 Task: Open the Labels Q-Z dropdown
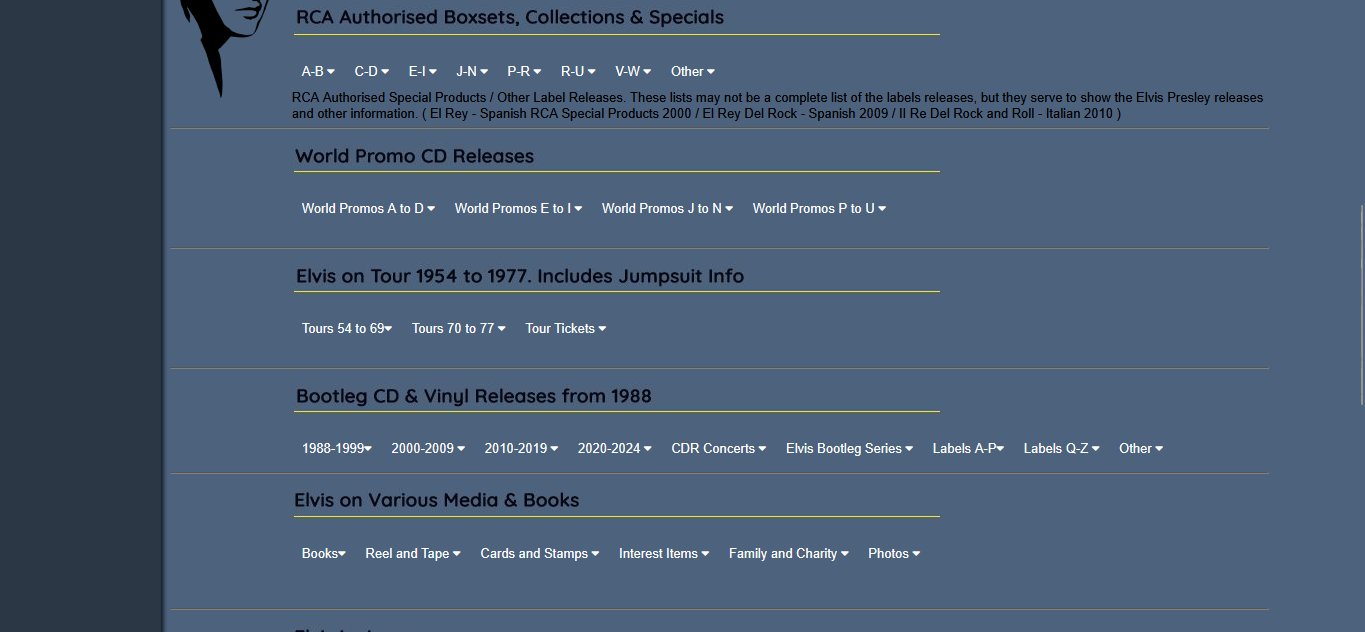pos(1061,448)
